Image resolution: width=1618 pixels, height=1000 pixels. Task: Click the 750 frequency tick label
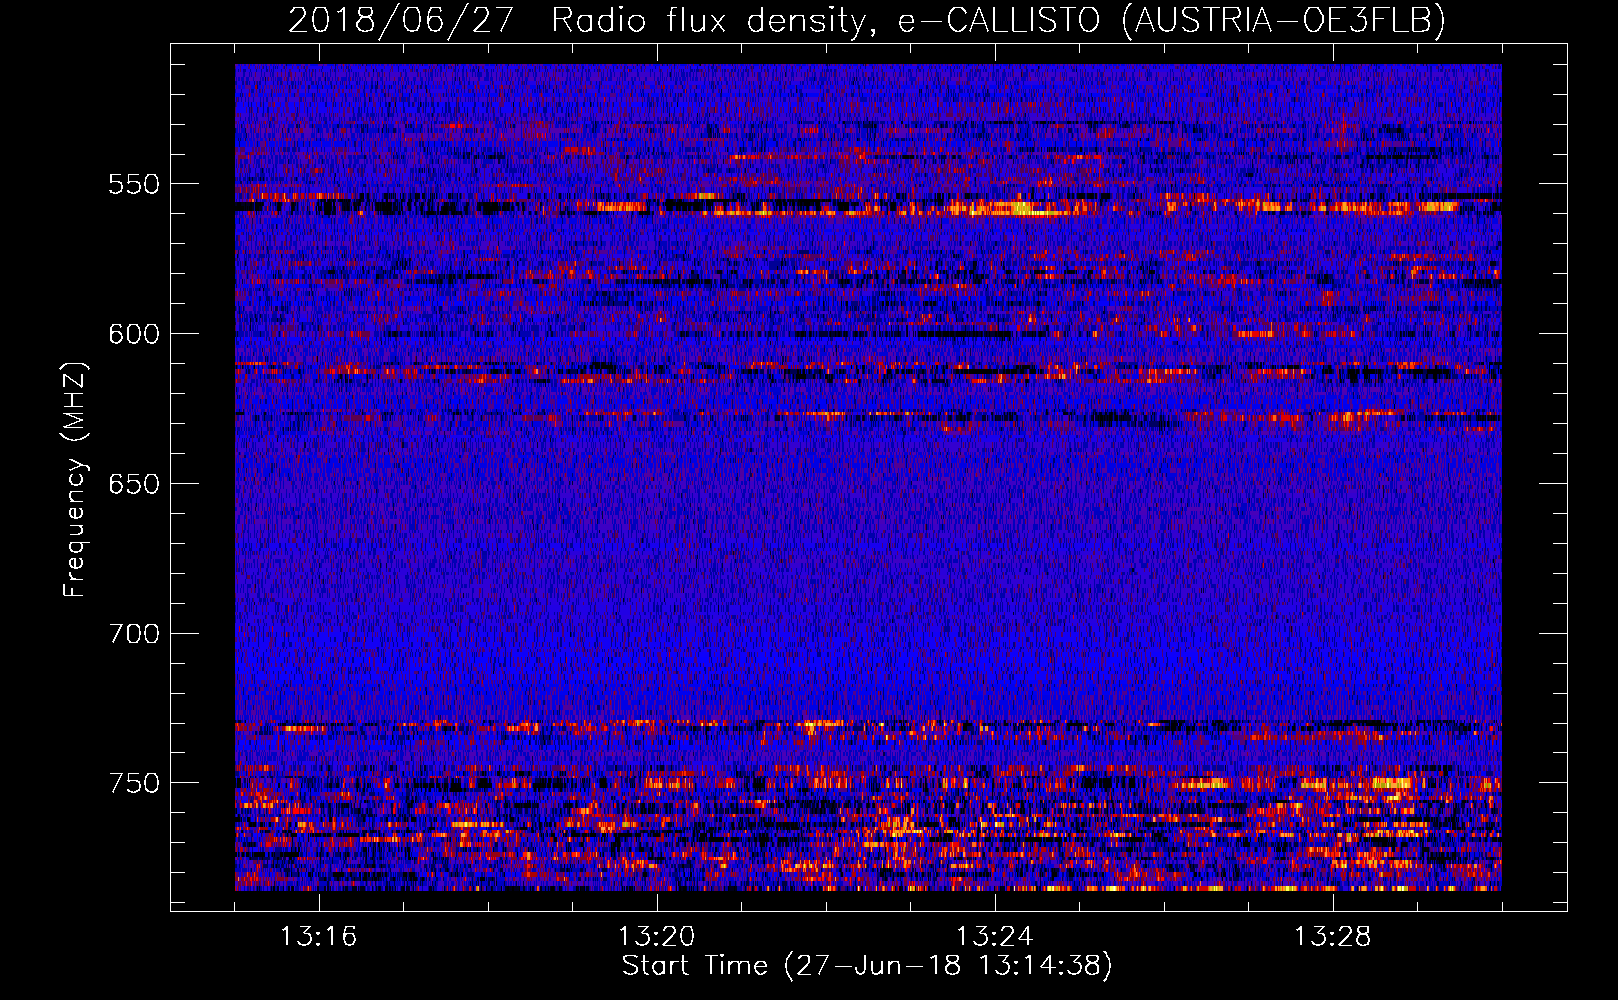pyautogui.click(x=134, y=783)
